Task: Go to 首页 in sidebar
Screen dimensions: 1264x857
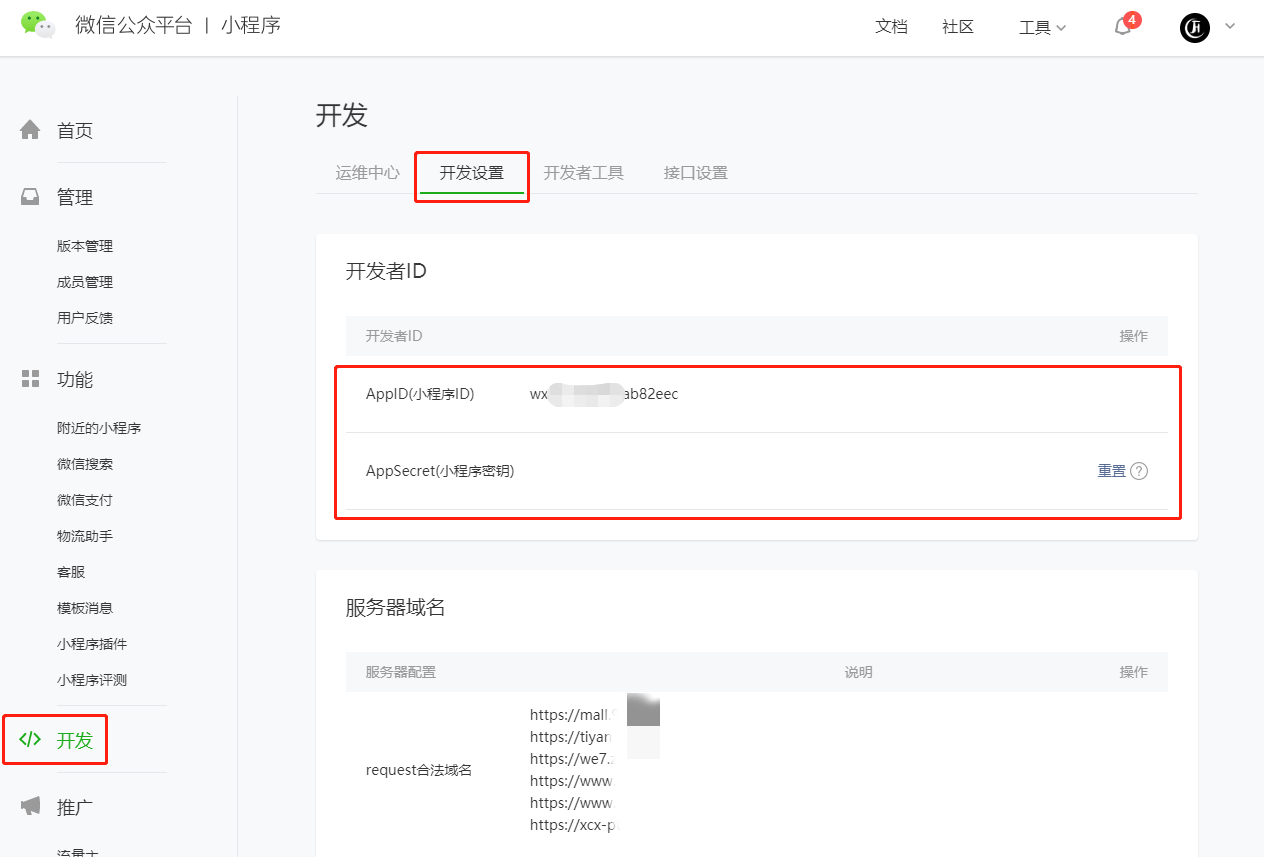Action: point(75,131)
